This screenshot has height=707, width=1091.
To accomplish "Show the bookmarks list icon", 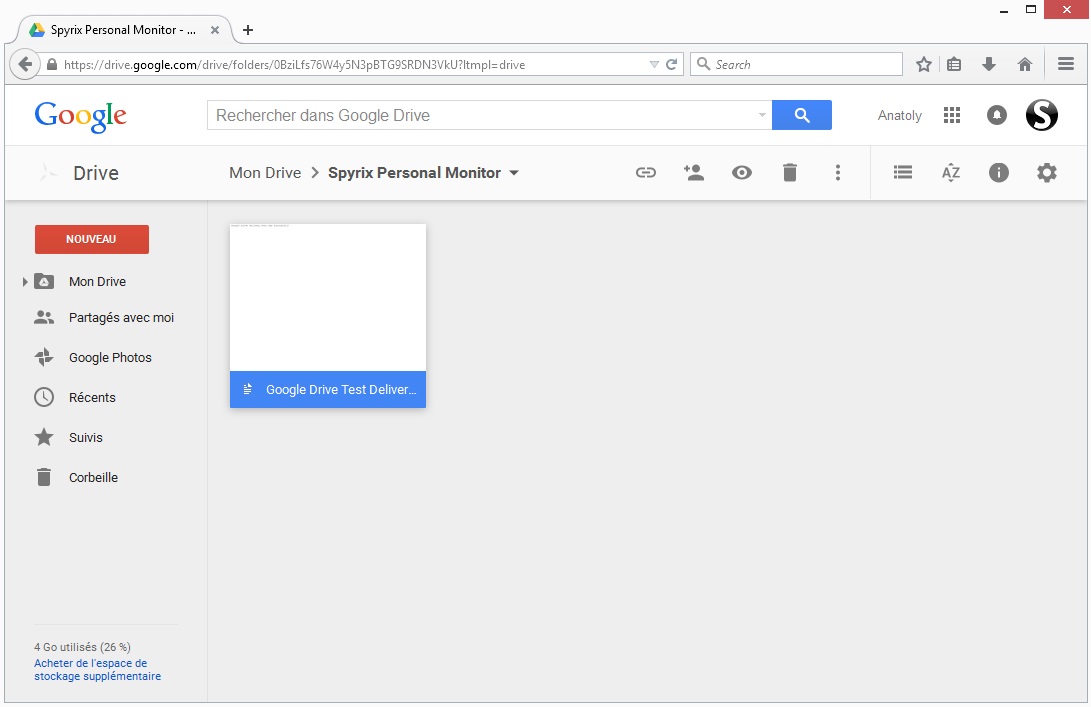I will click(x=954, y=65).
